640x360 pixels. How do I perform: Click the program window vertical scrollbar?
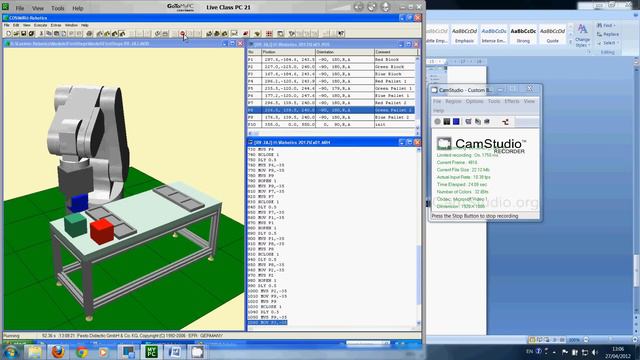(x=418, y=237)
